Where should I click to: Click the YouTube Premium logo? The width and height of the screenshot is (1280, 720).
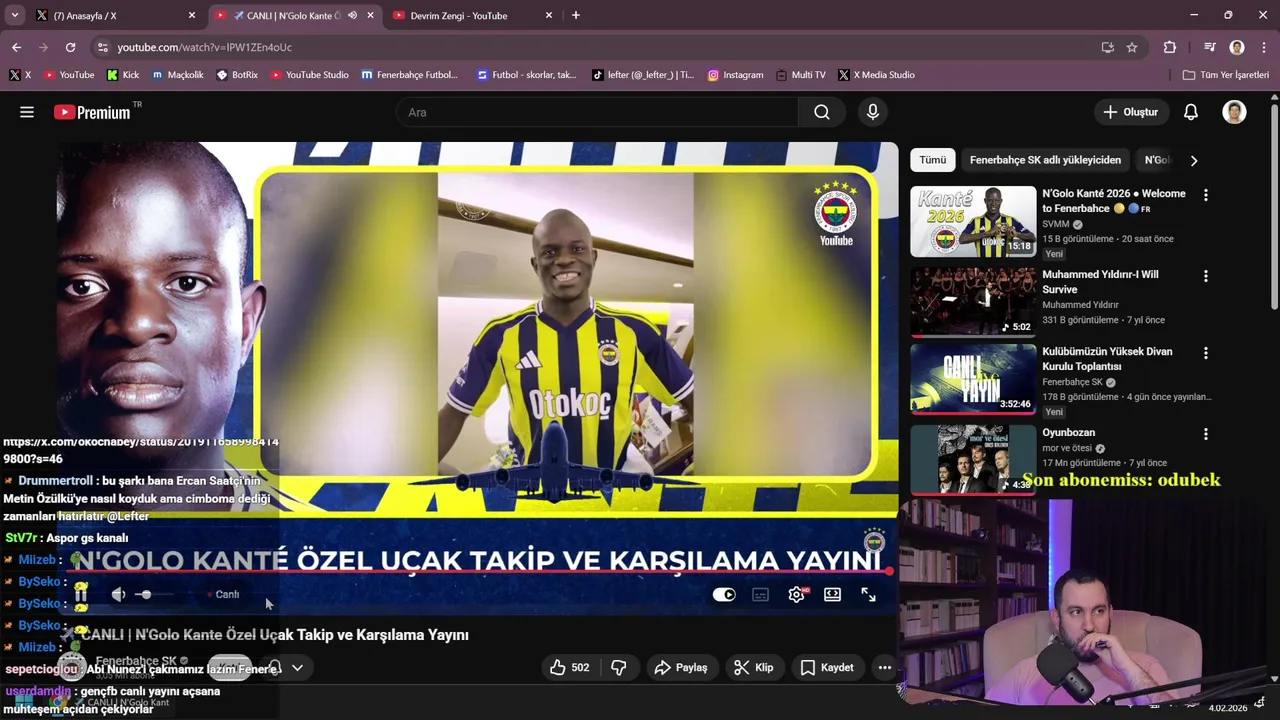(x=92, y=112)
